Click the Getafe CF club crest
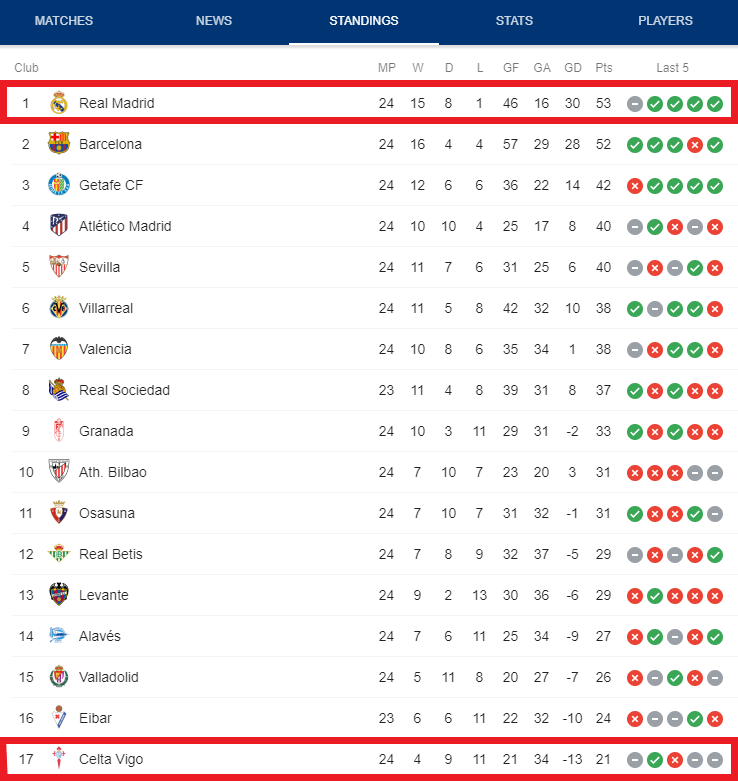This screenshot has width=738, height=781. tap(59, 185)
